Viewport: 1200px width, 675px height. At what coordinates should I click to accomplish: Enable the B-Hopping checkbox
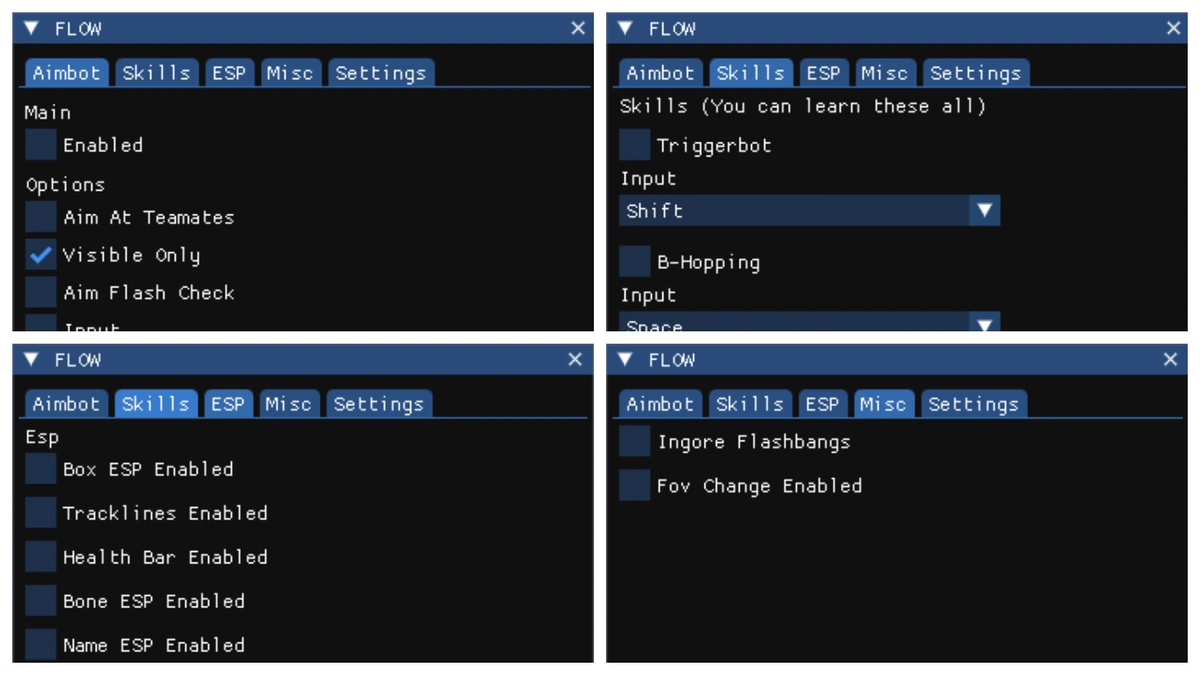pos(635,262)
